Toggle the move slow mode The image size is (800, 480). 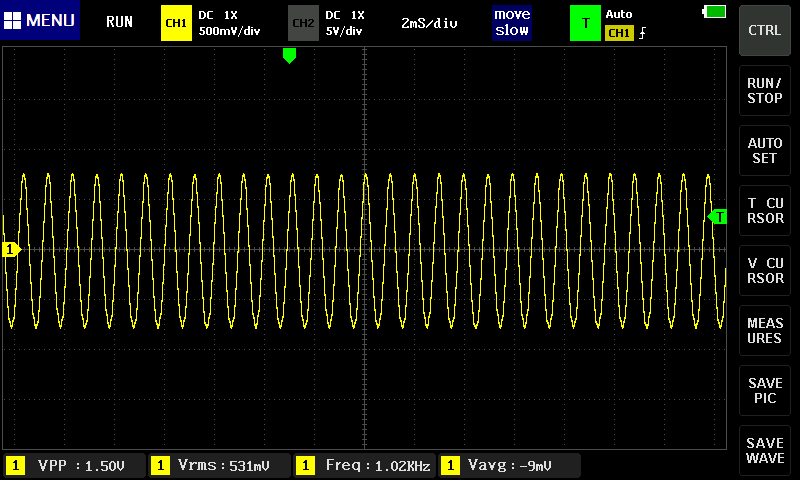pos(512,22)
